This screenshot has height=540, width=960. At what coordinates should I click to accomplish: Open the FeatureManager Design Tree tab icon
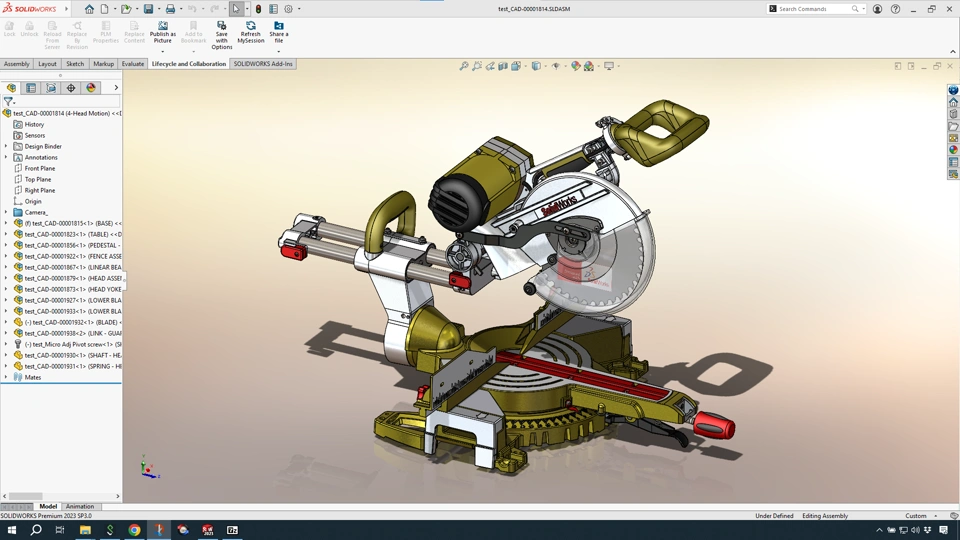(x=11, y=88)
